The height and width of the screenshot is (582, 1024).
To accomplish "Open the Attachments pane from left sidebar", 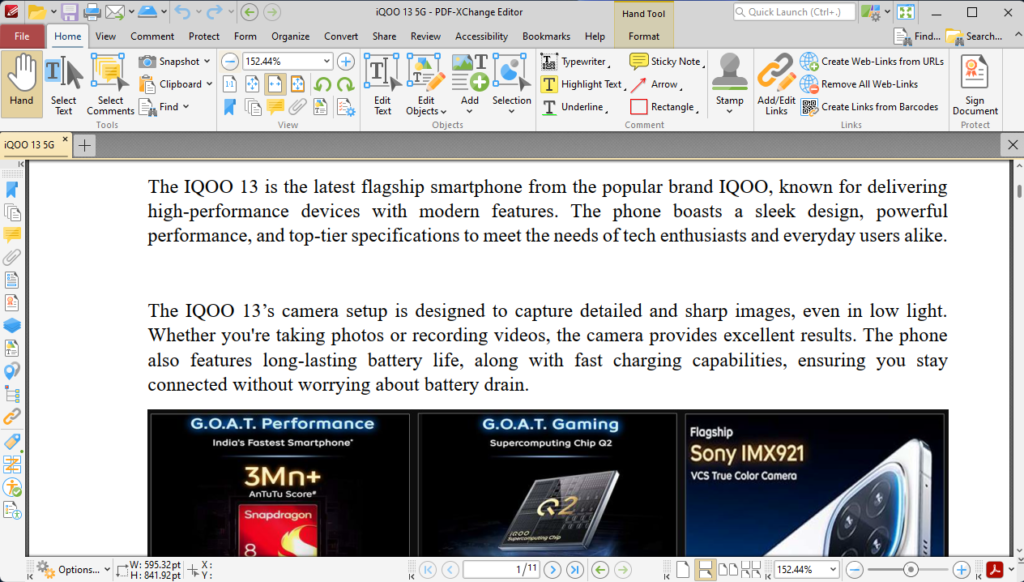I will 12,257.
